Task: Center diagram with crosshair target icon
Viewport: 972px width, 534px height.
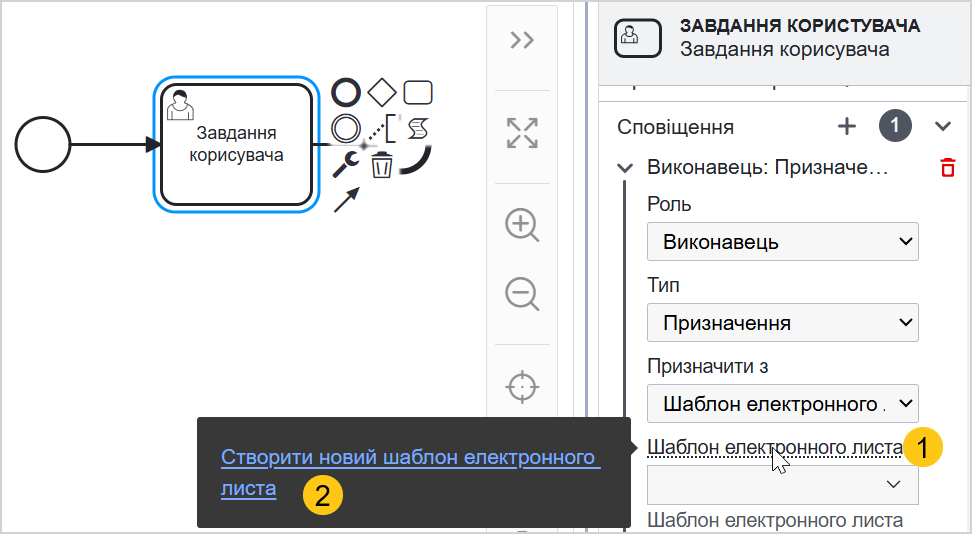Action: [522, 386]
